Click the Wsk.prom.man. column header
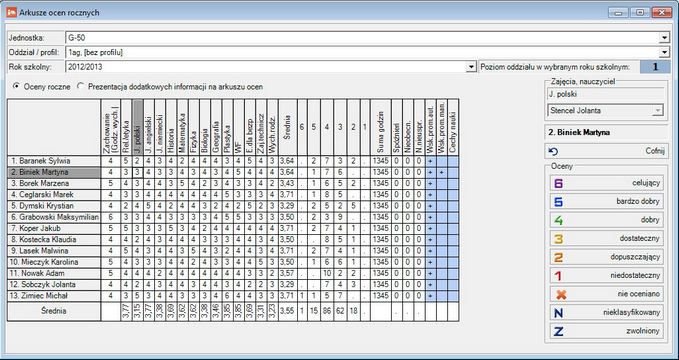 click(442, 127)
